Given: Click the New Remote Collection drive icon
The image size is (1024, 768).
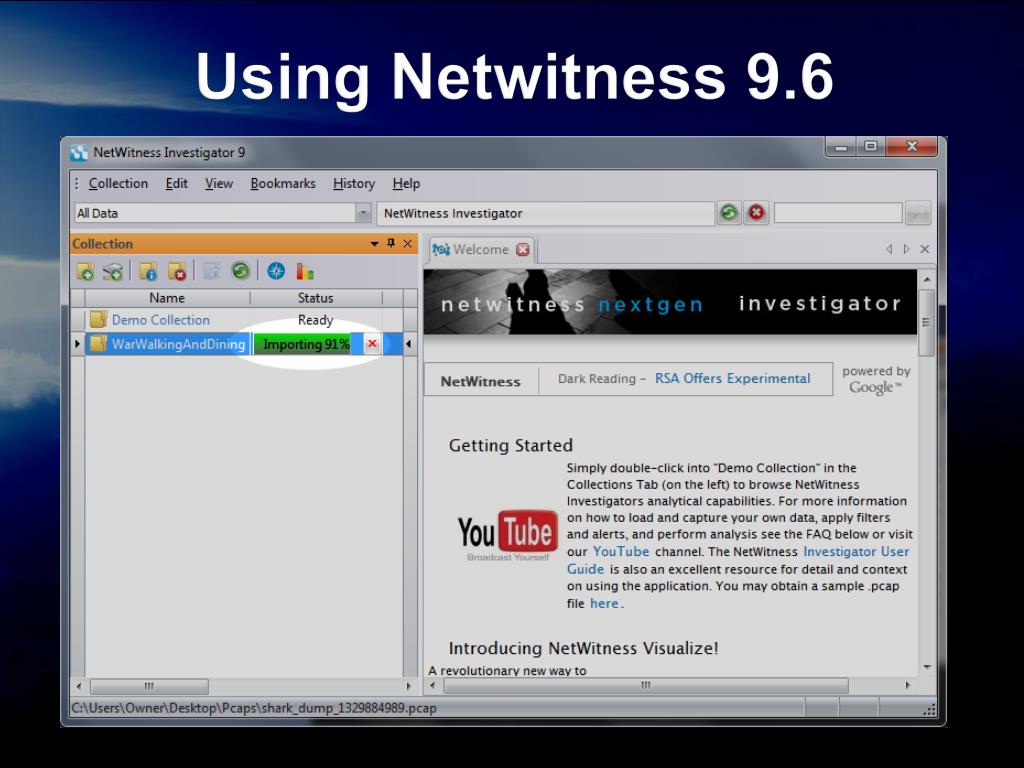Looking at the screenshot, I should pos(112,271).
